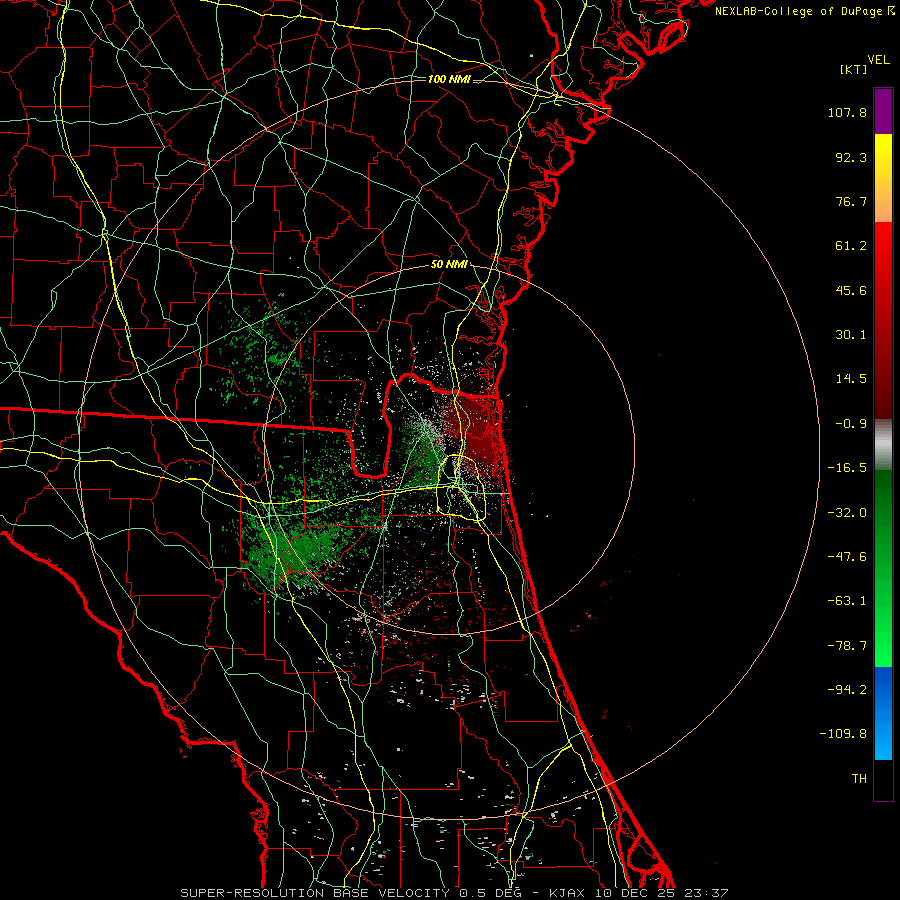Click the 50 NMI range ring label

pos(449,265)
